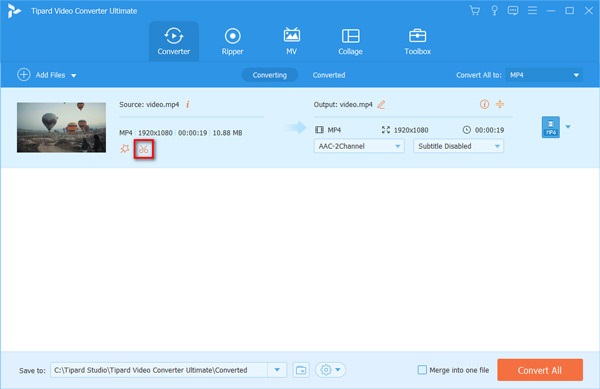Enable Merge into one file checkbox
The width and height of the screenshot is (600, 389).
pos(422,370)
